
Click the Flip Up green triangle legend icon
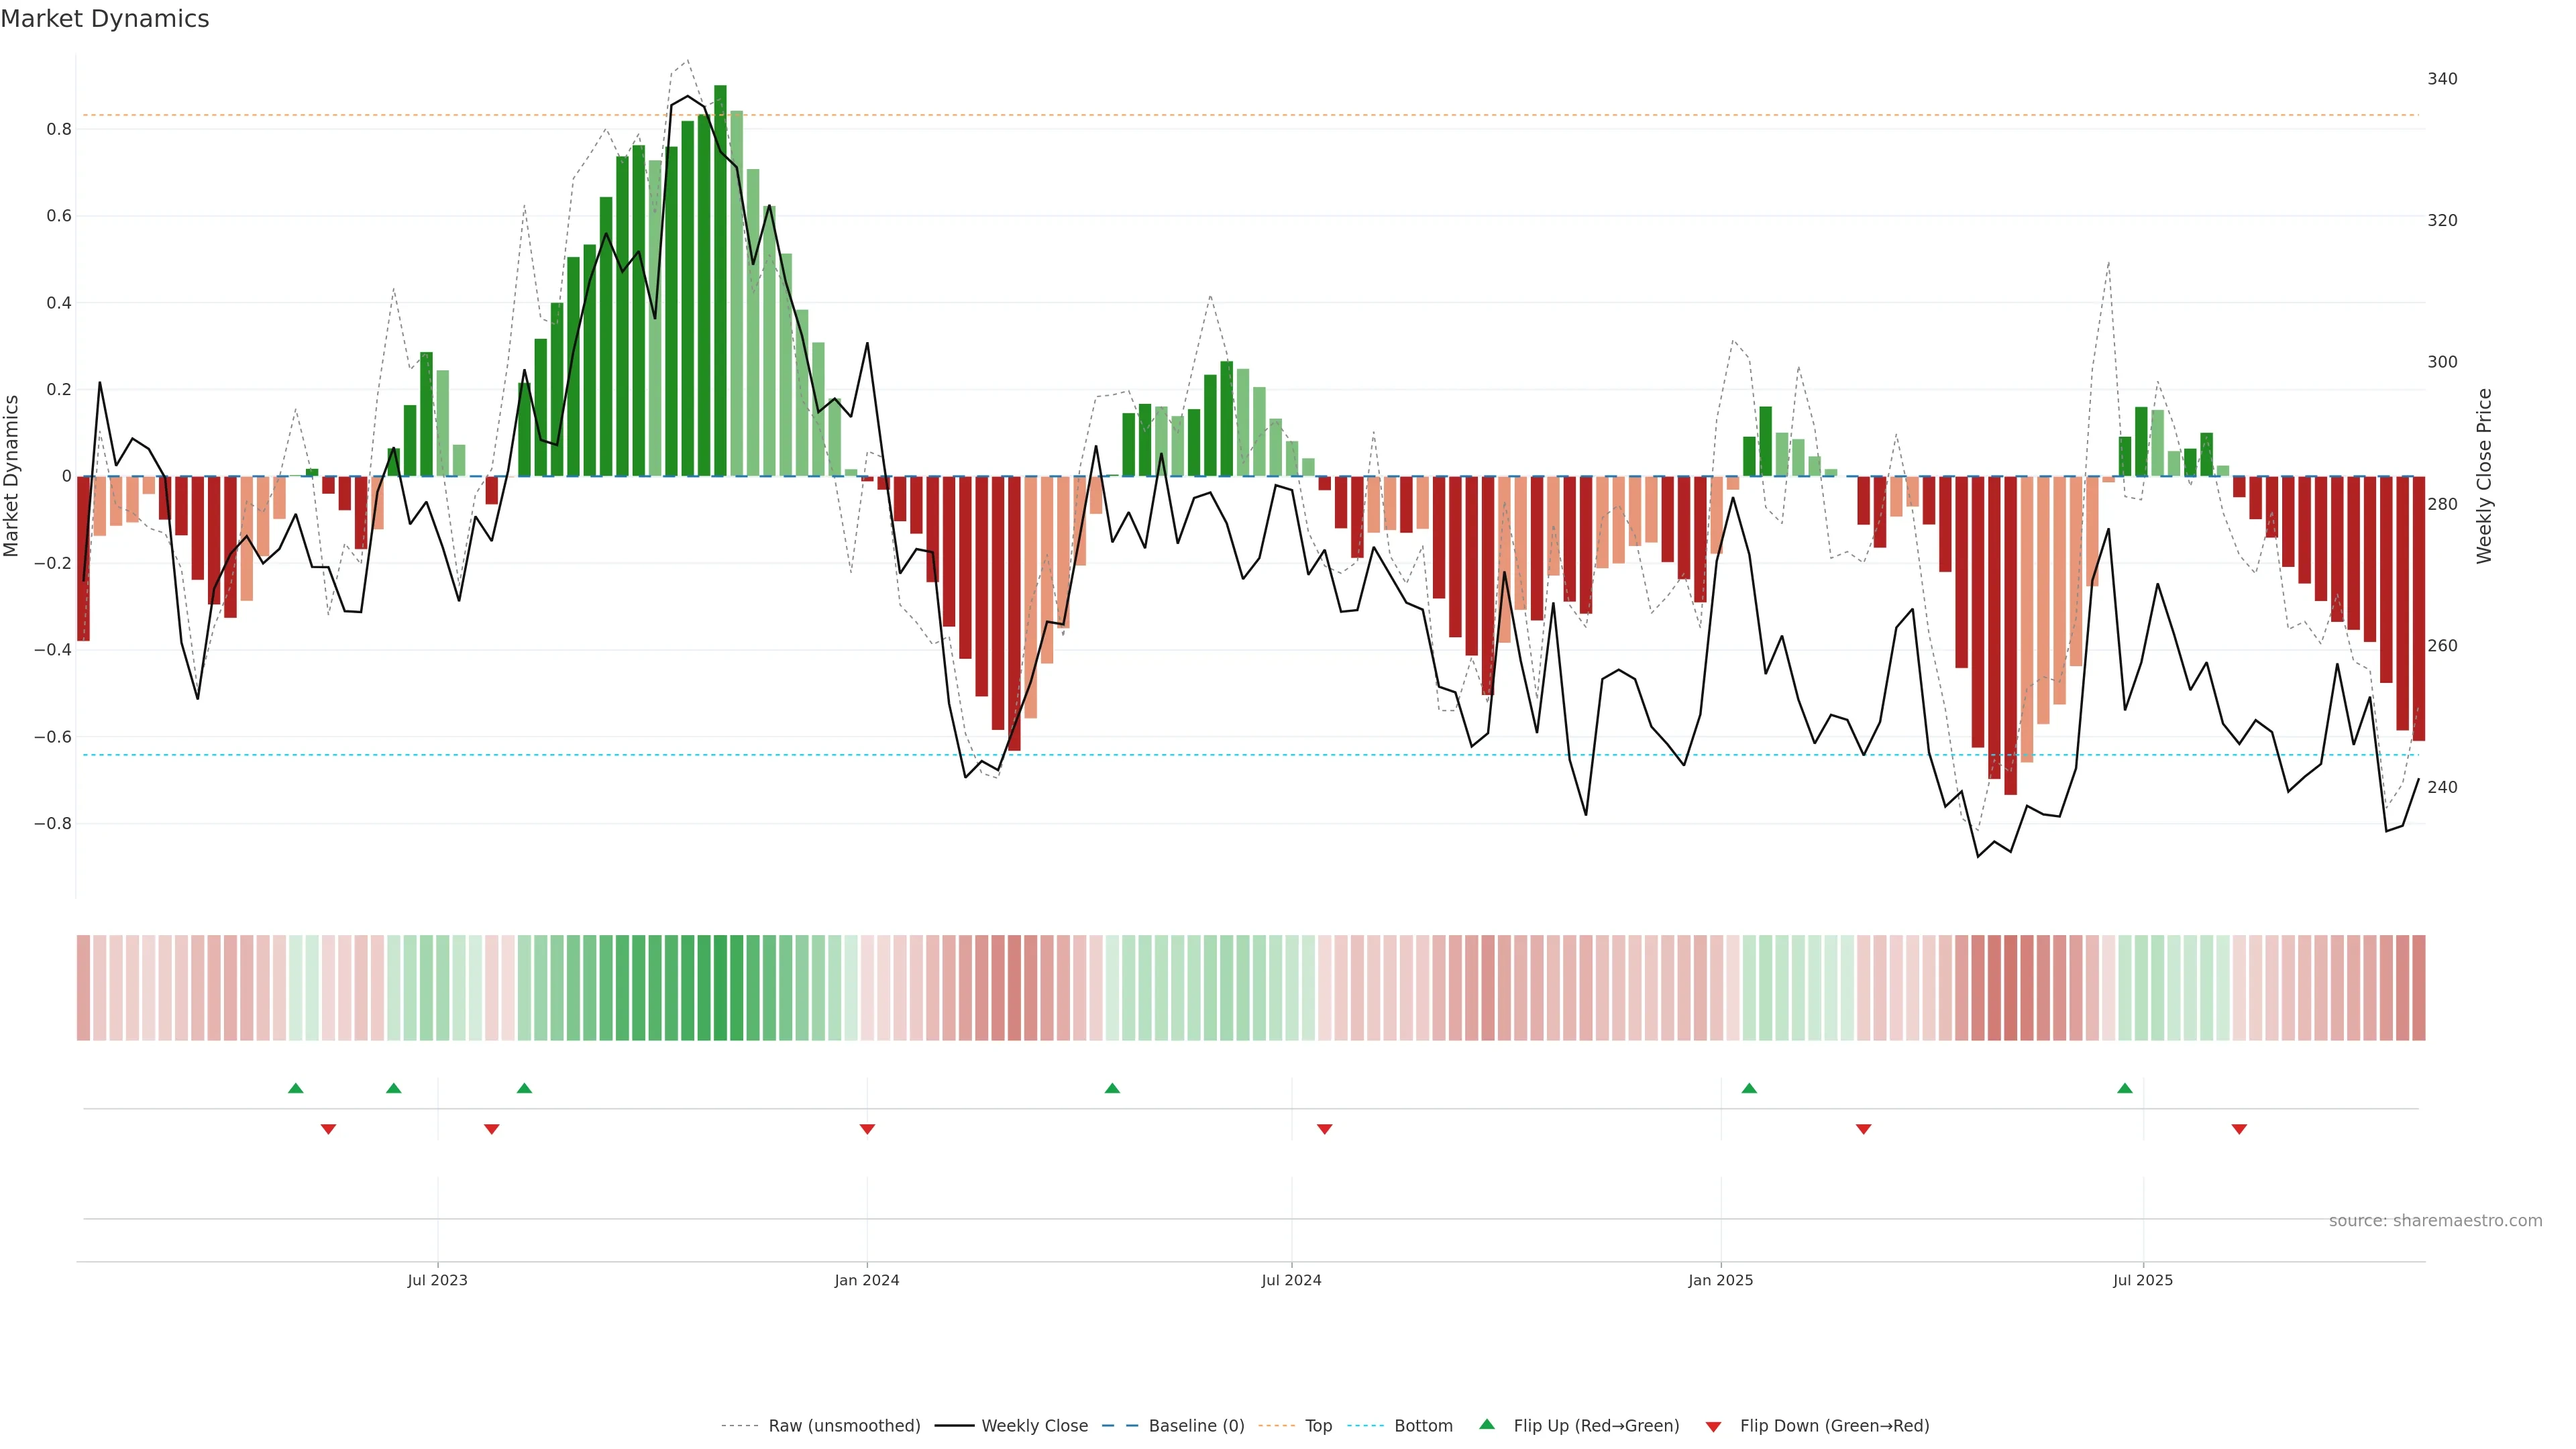pos(1487,1424)
